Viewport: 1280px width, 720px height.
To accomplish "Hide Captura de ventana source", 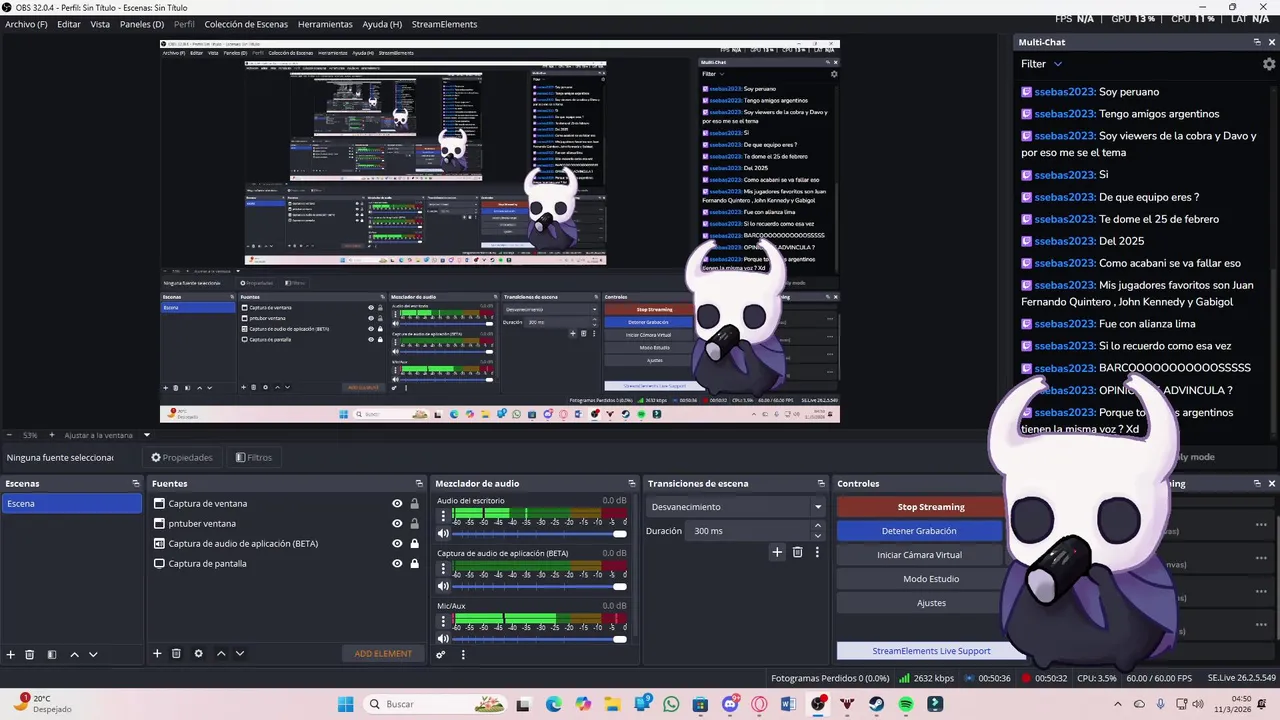I will coord(397,504).
